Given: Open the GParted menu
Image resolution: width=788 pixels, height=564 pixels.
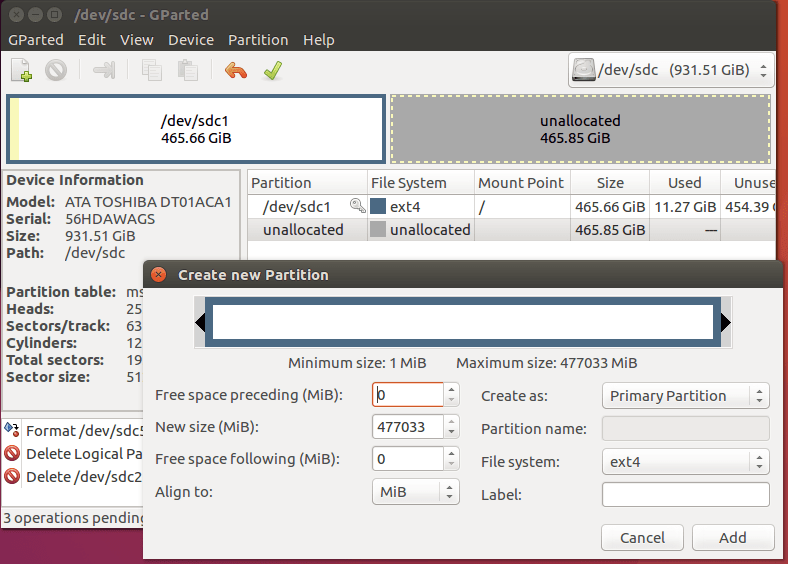Looking at the screenshot, I should tap(36, 40).
